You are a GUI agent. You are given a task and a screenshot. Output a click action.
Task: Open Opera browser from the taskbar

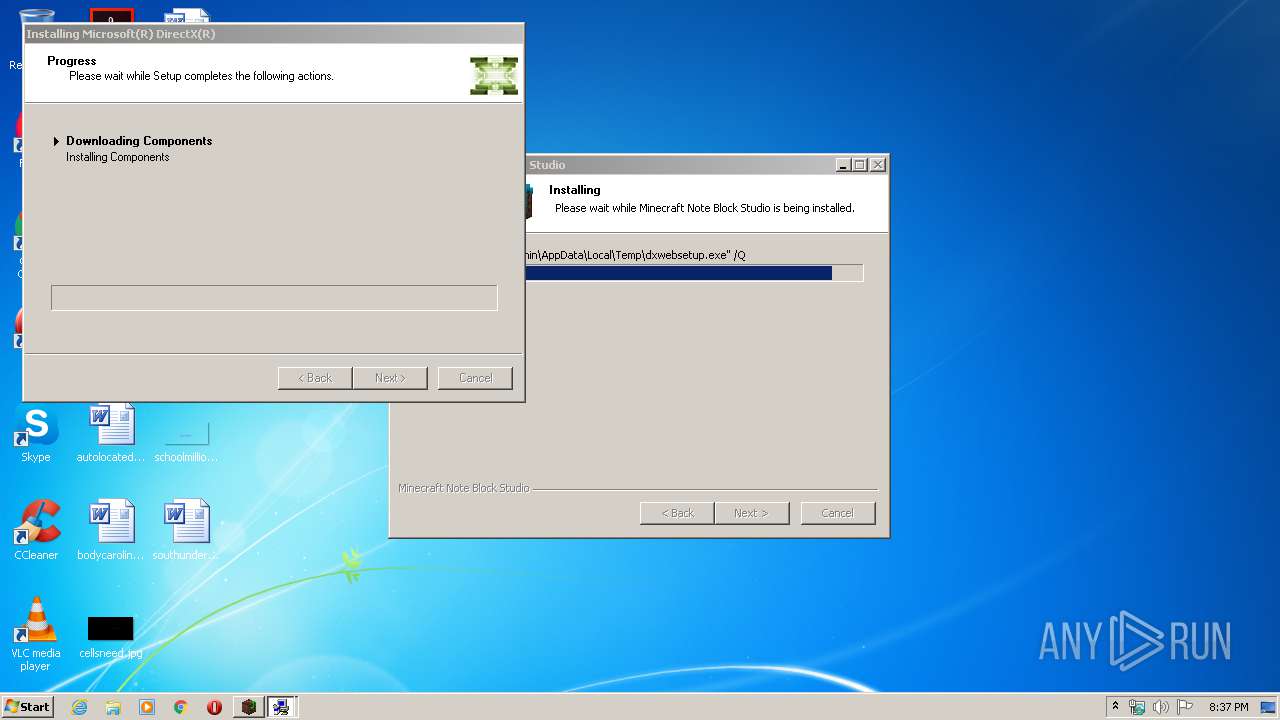click(214, 707)
